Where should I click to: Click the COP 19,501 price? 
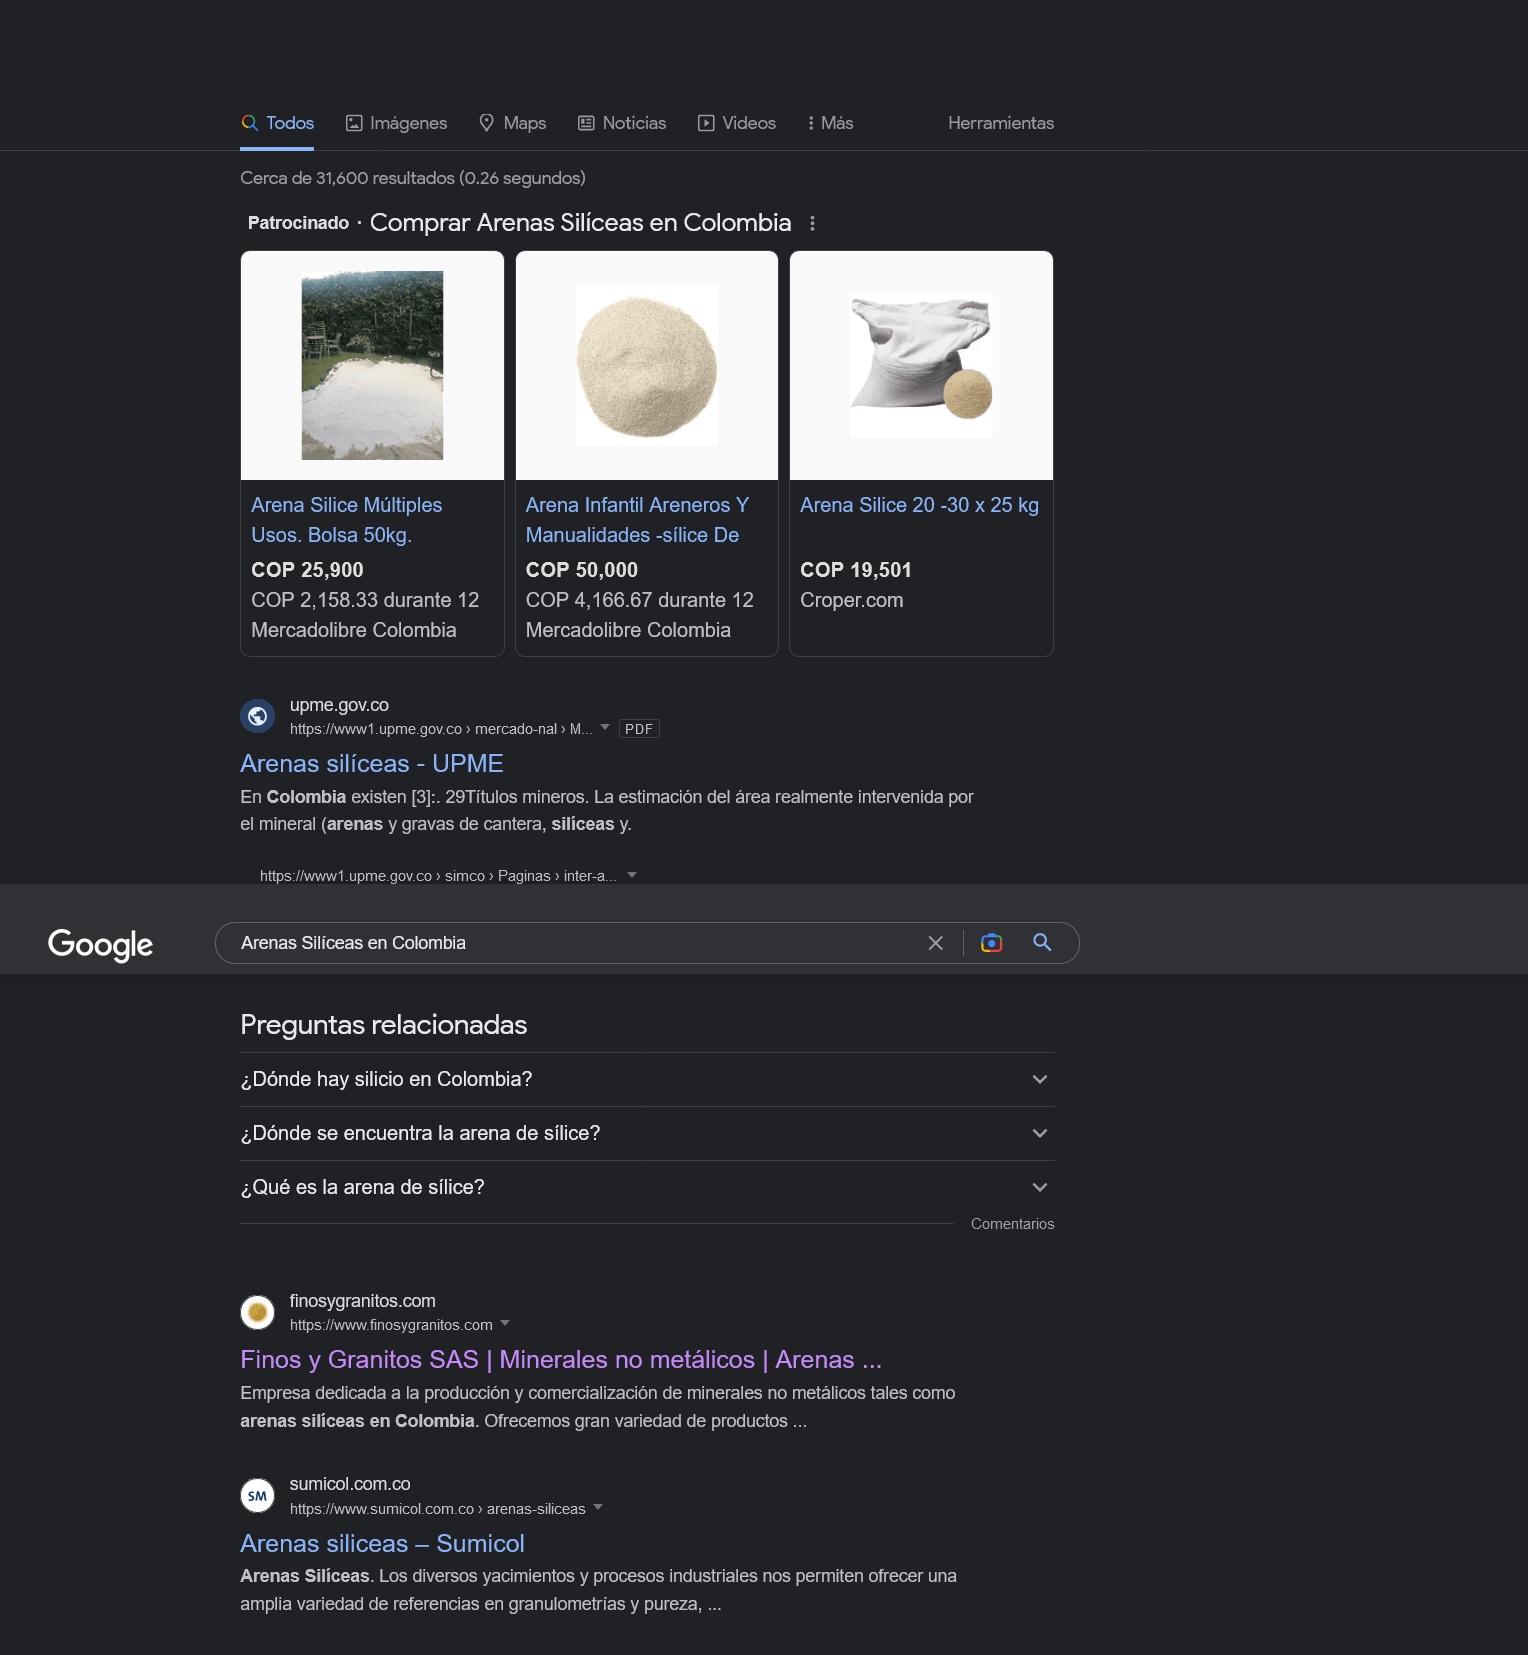[x=856, y=570]
